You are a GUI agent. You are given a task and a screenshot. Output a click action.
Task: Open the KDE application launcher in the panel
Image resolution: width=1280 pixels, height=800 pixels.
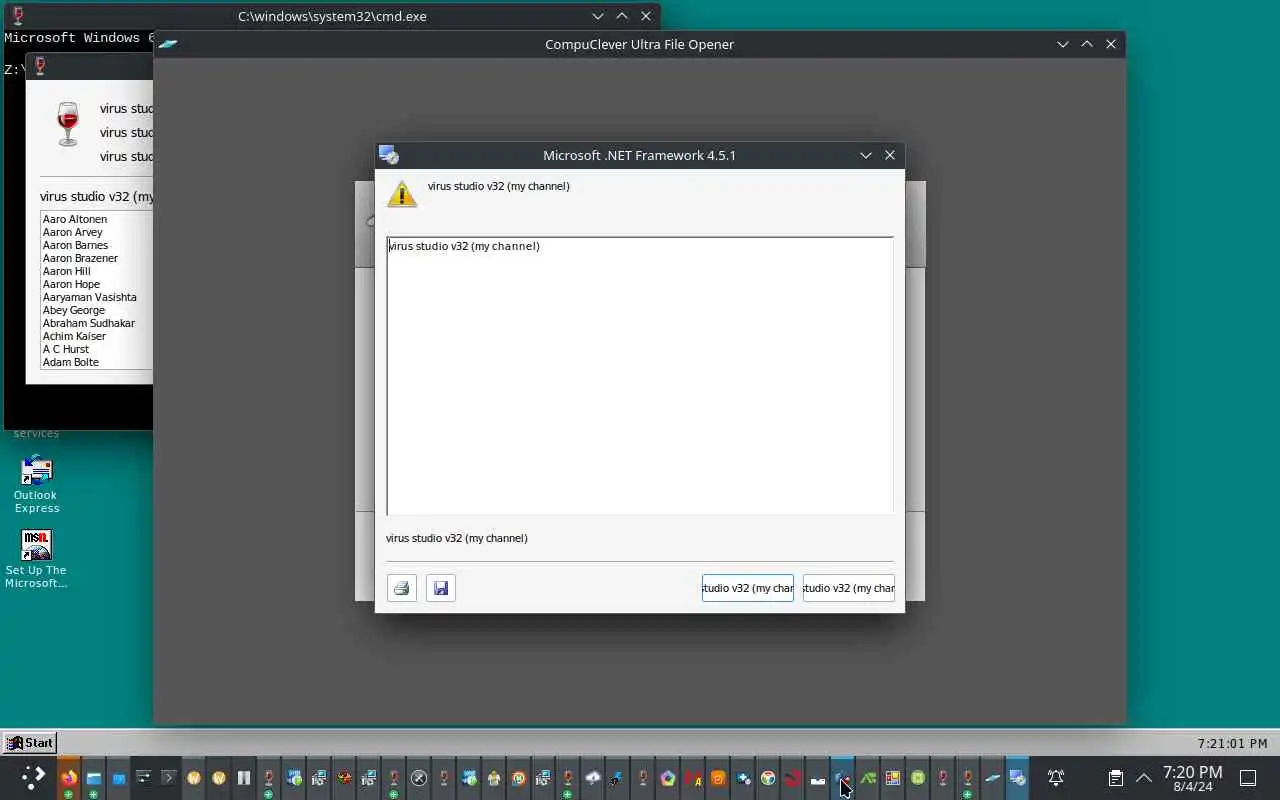[33, 777]
